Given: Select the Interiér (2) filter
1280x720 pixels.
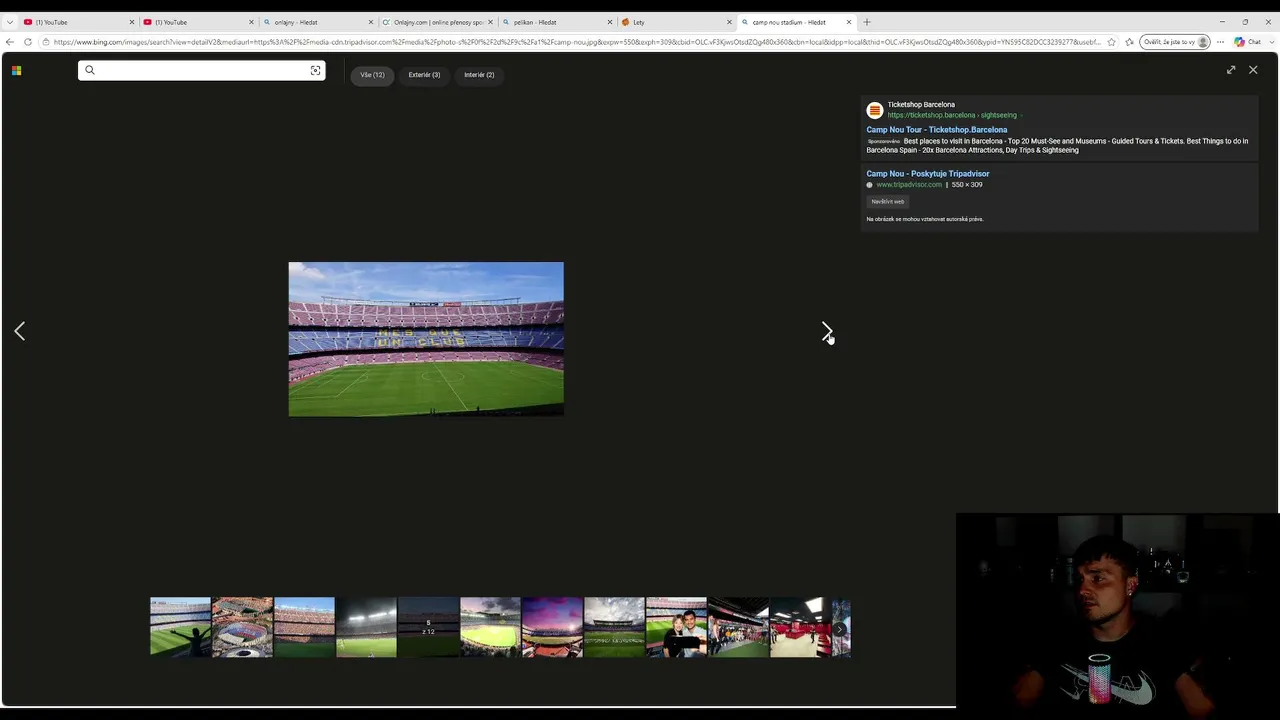Looking at the screenshot, I should pos(479,75).
